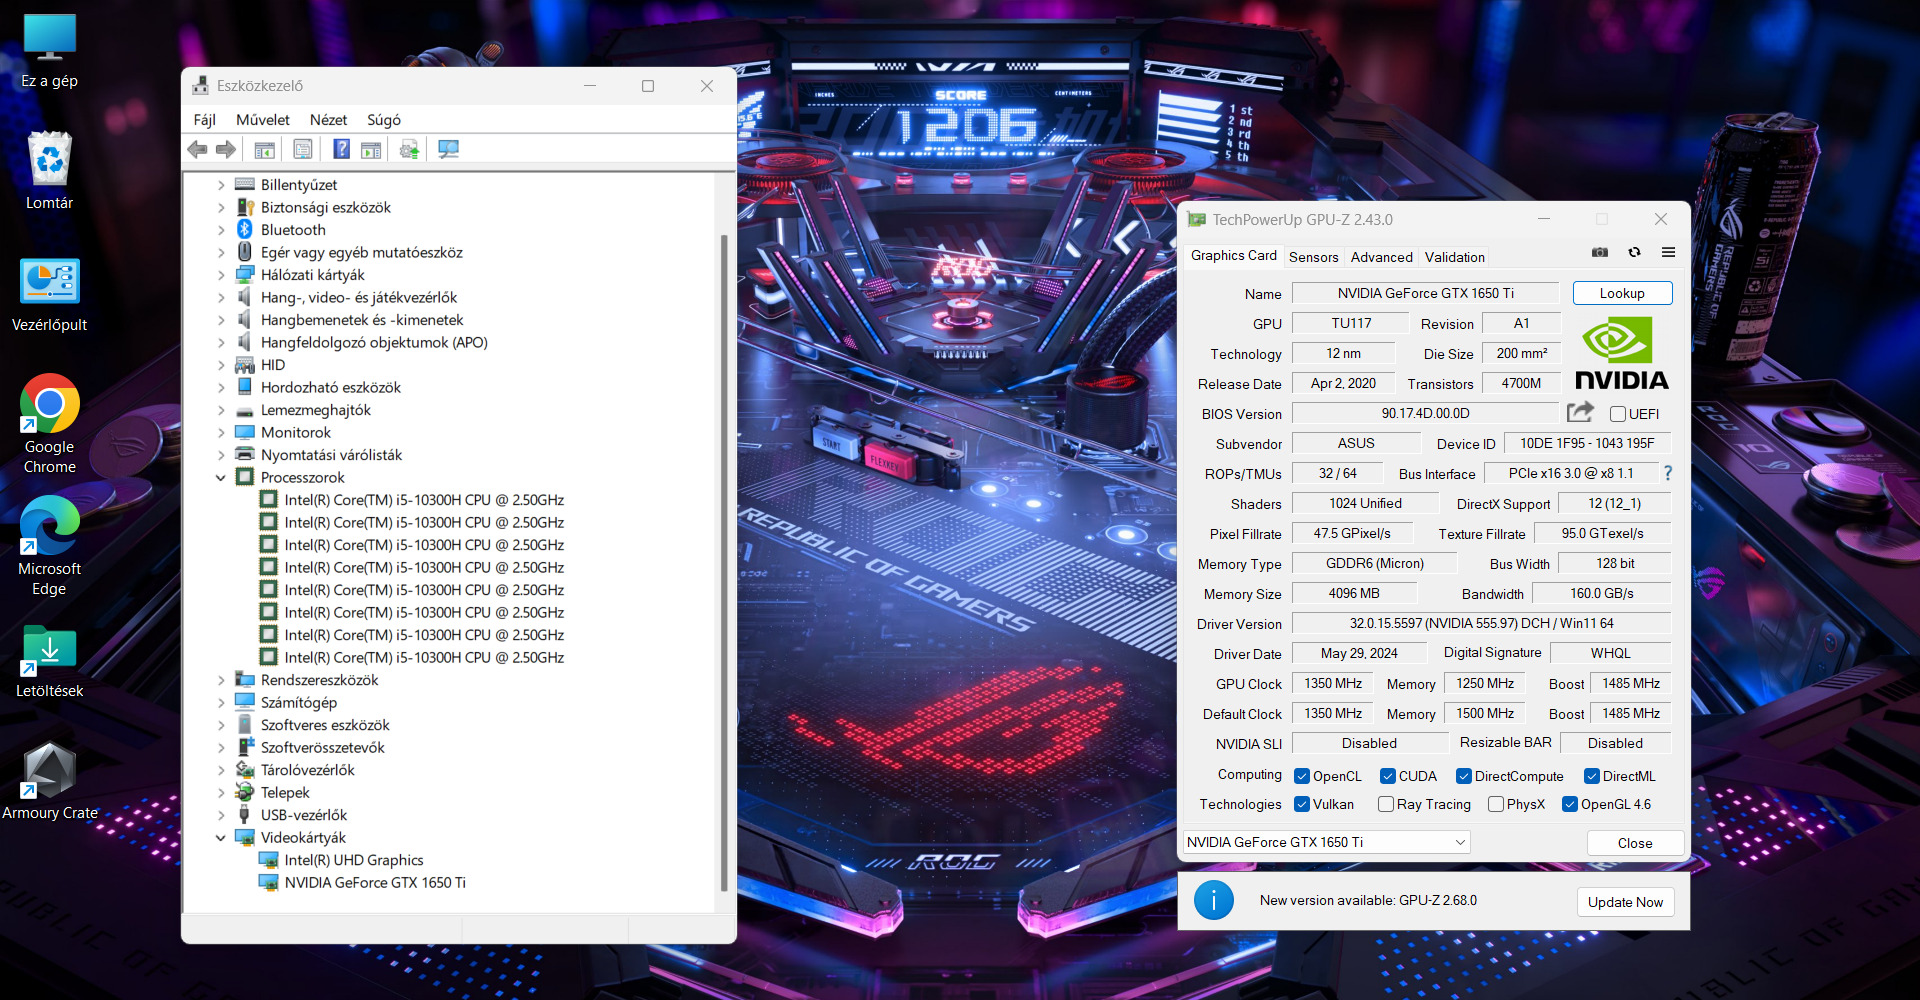The height and width of the screenshot is (1000, 1920).
Task: Click the Eszközkezelő vertical scrollbar
Action: point(724,562)
